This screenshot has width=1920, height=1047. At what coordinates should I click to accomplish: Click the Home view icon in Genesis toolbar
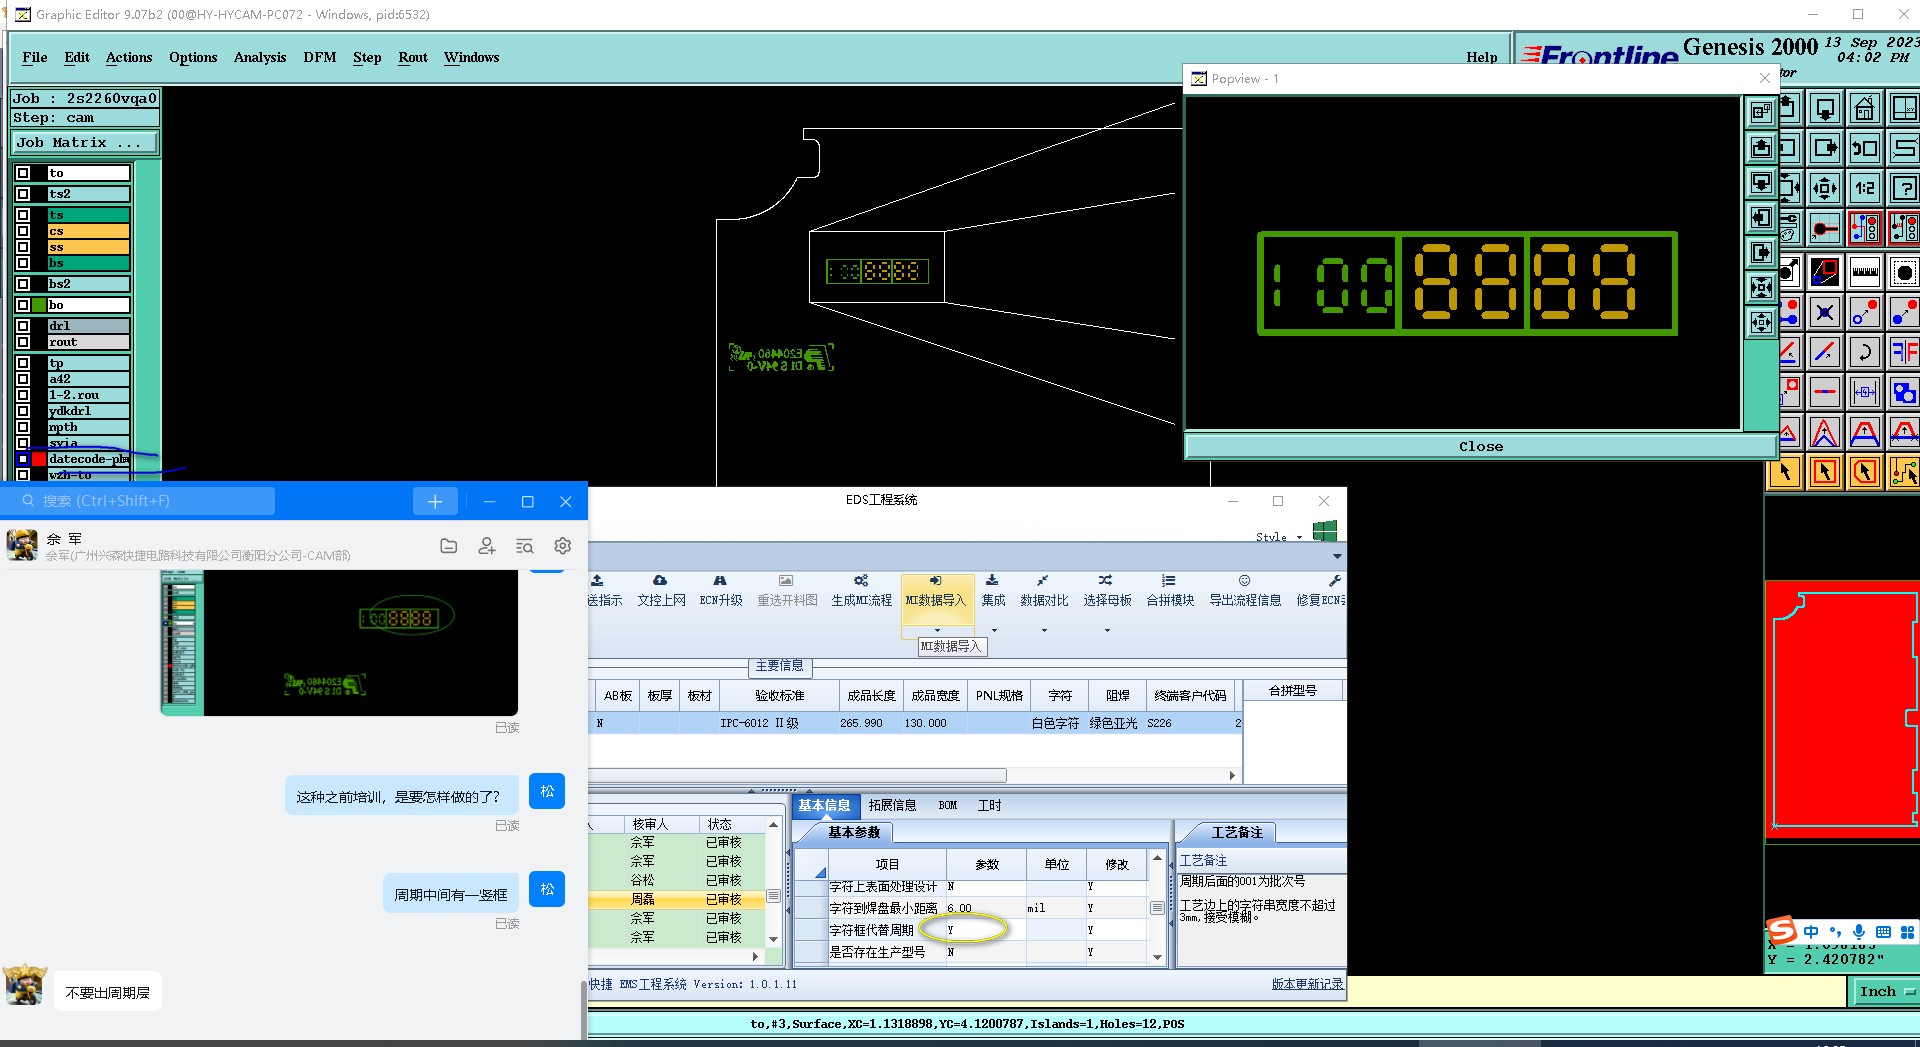1864,108
